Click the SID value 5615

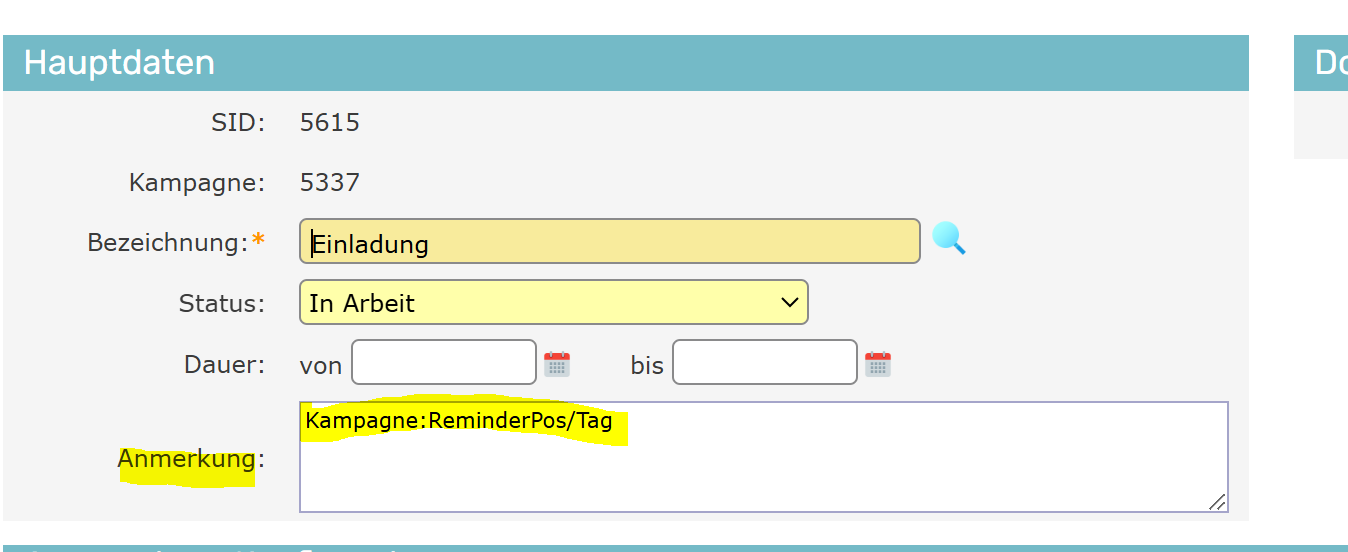[x=330, y=123]
